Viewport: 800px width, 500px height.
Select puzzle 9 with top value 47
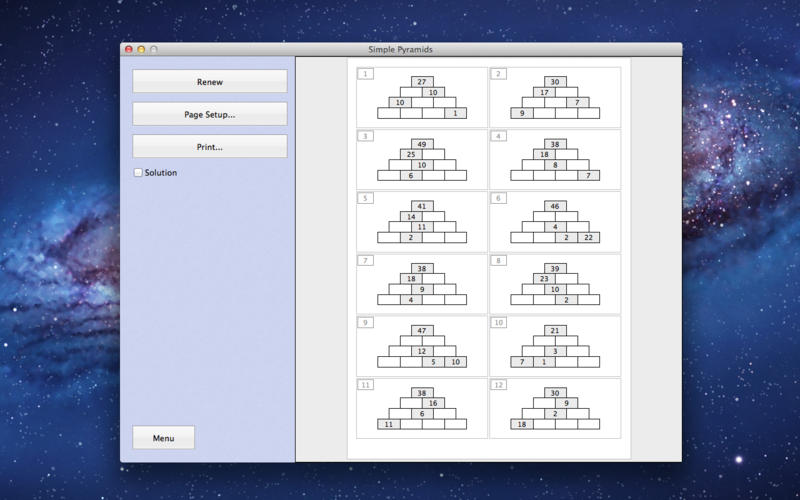421,346
